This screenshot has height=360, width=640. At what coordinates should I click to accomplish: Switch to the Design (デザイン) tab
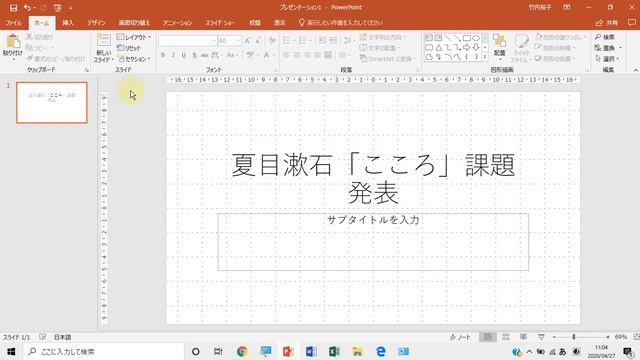[96, 23]
